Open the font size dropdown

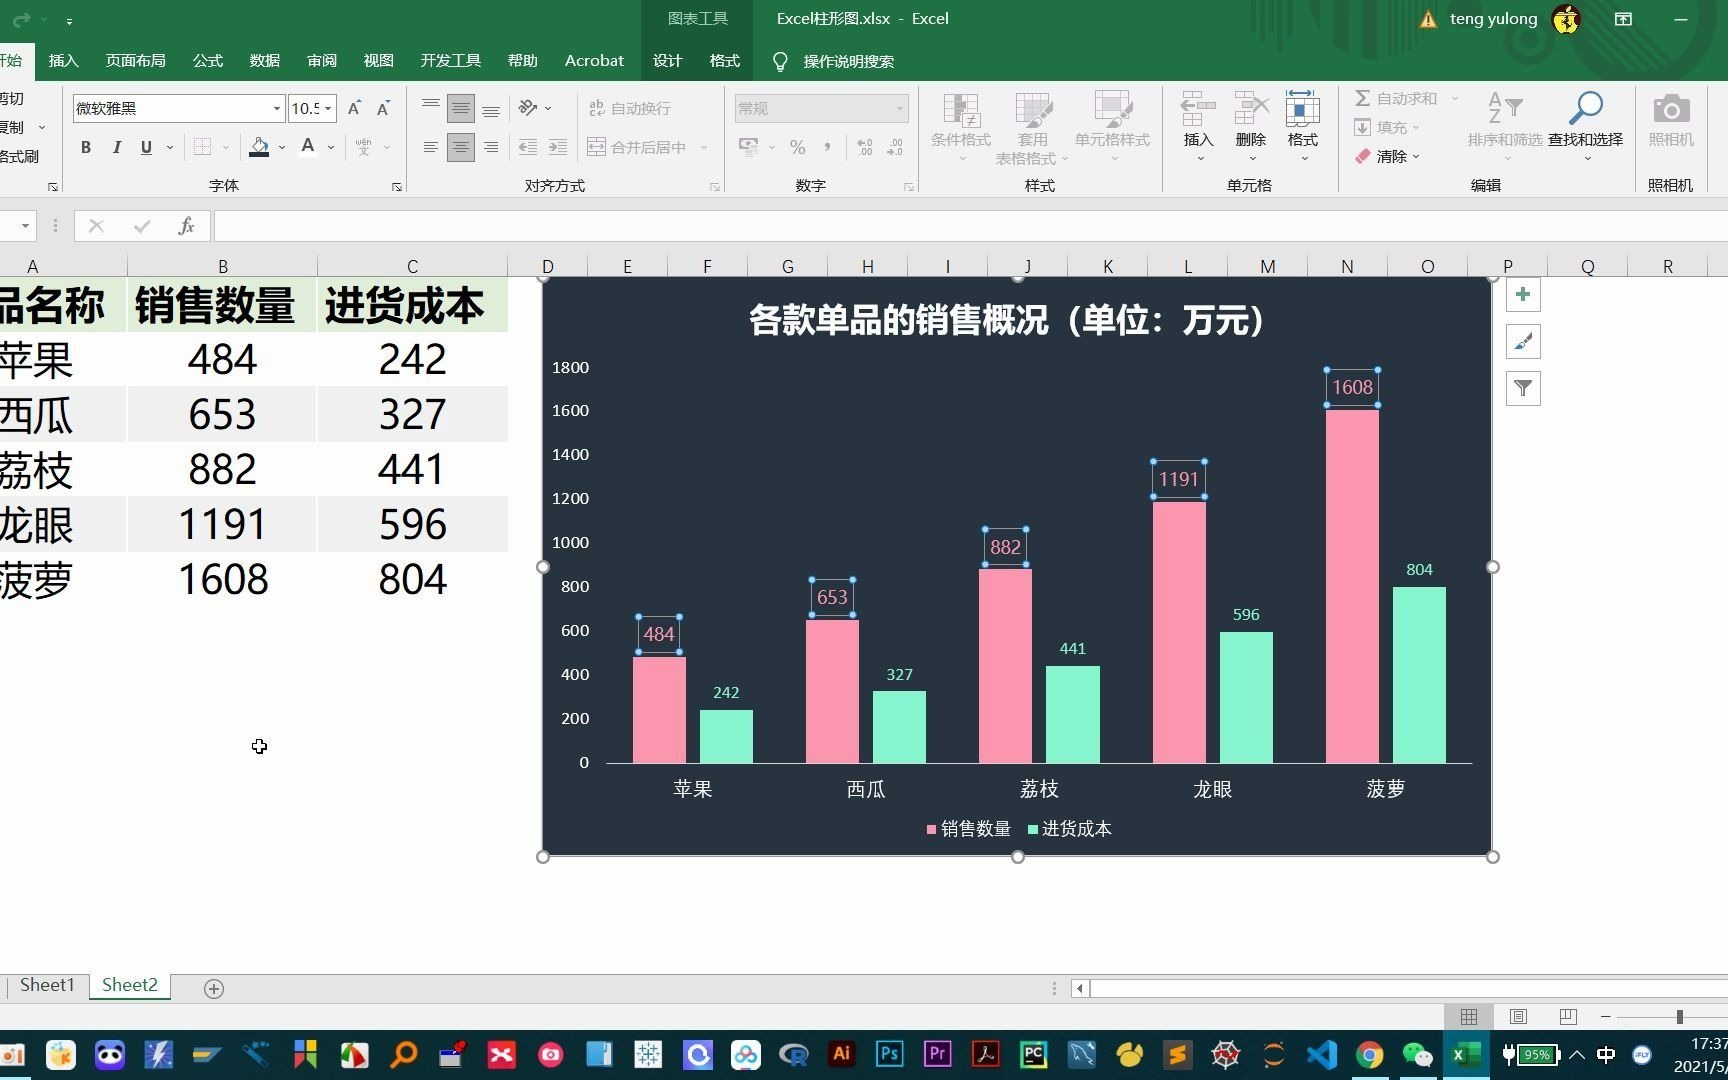[x=328, y=108]
